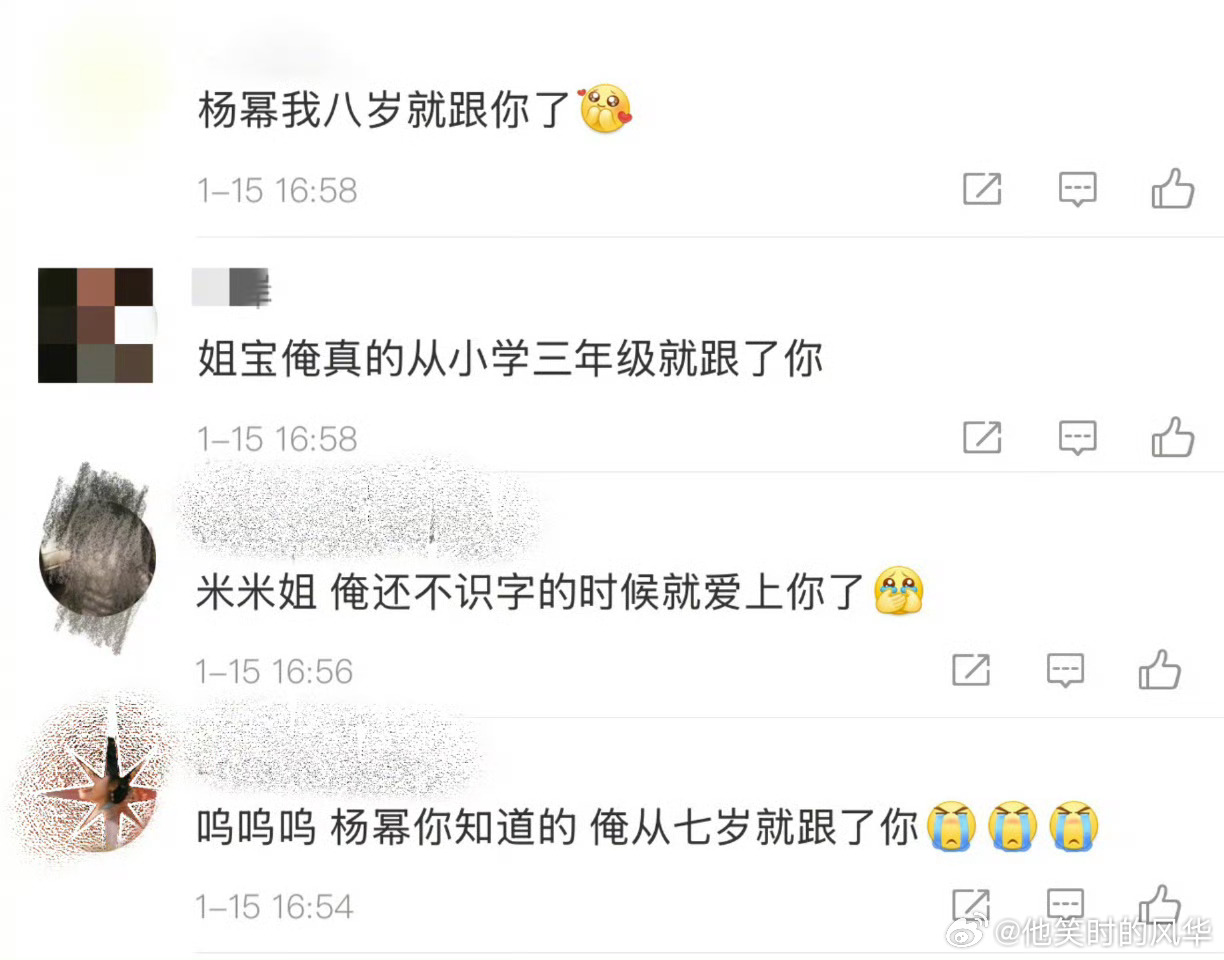Open the round gray sketch avatar profile
This screenshot has height=960, width=1224.
click(97, 558)
